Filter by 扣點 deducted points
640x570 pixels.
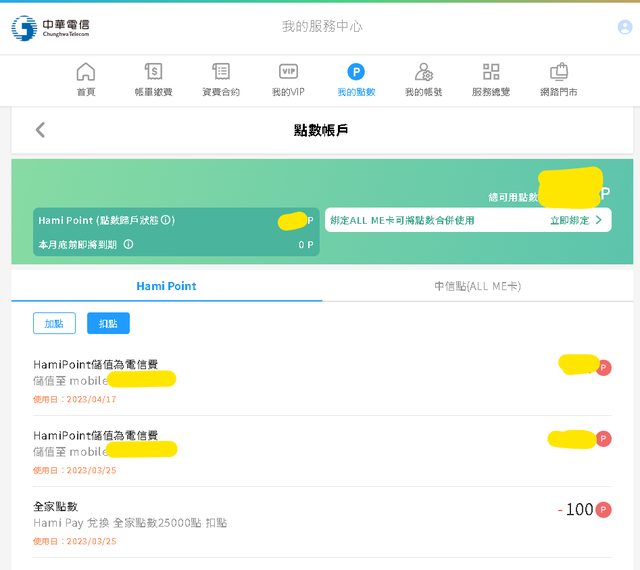(x=108, y=323)
